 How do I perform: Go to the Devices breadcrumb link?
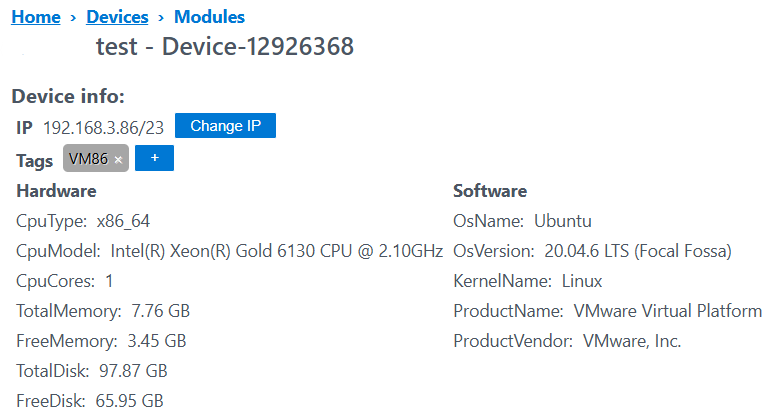click(117, 17)
